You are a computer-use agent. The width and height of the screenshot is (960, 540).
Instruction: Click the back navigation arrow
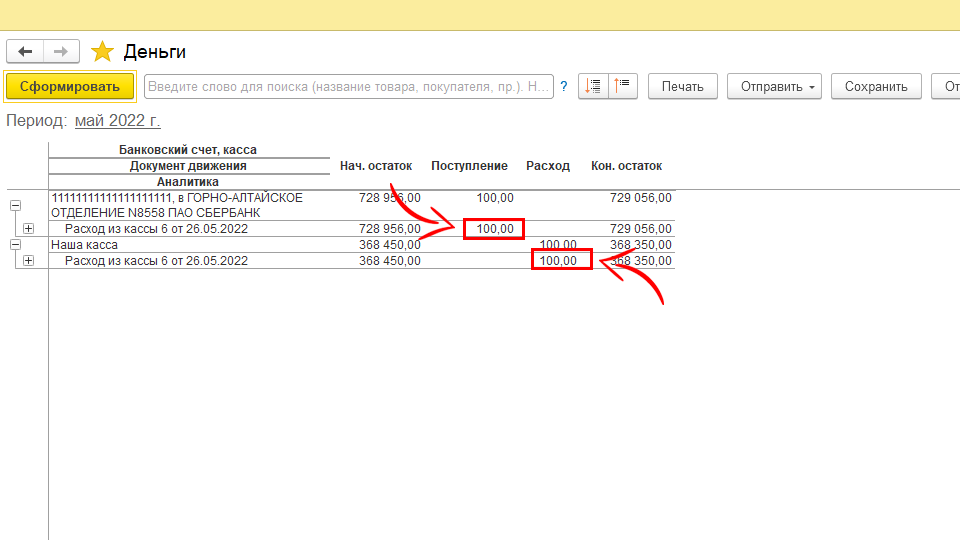tap(25, 52)
